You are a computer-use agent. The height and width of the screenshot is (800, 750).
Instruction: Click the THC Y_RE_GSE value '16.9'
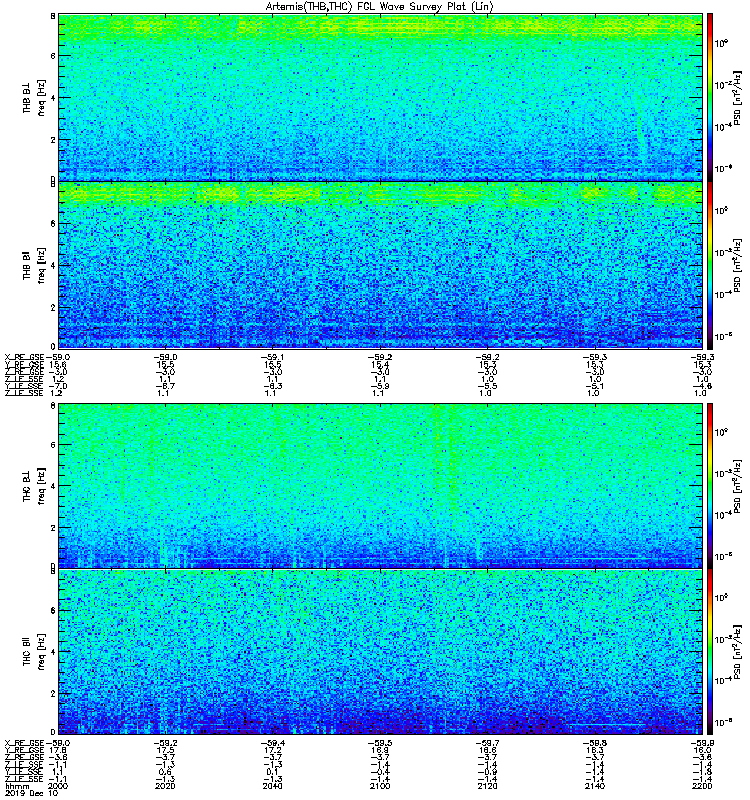381,751
